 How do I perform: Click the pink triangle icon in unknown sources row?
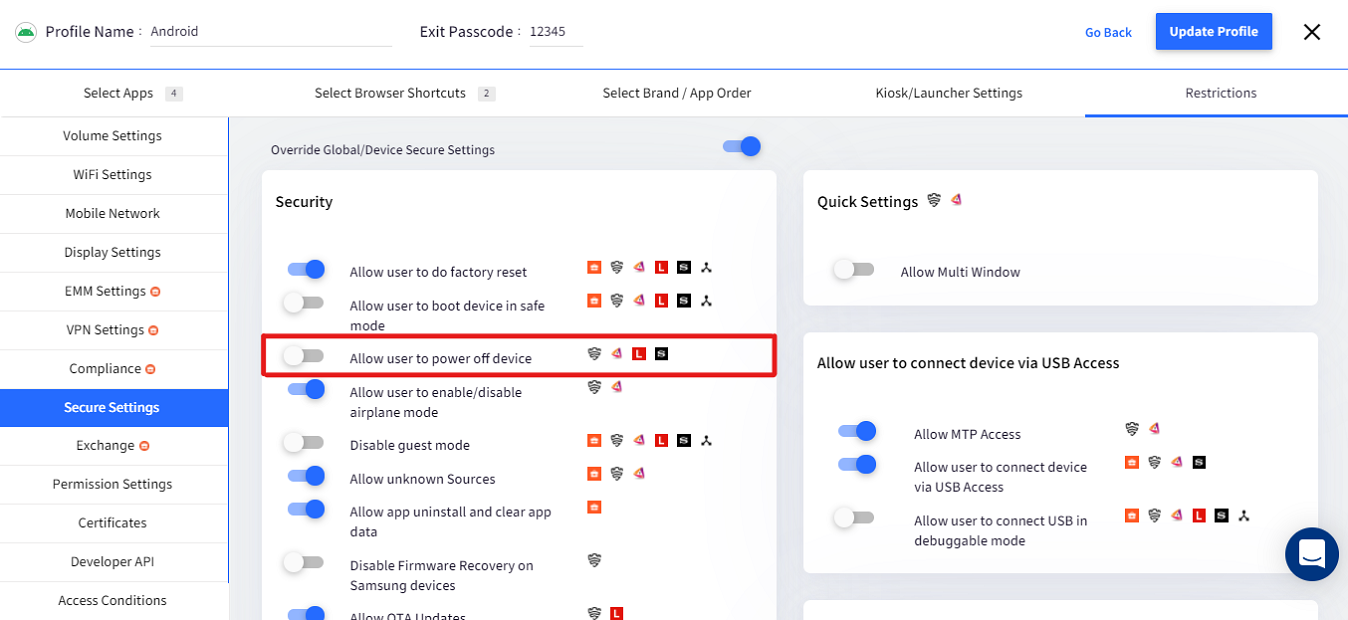[639, 473]
